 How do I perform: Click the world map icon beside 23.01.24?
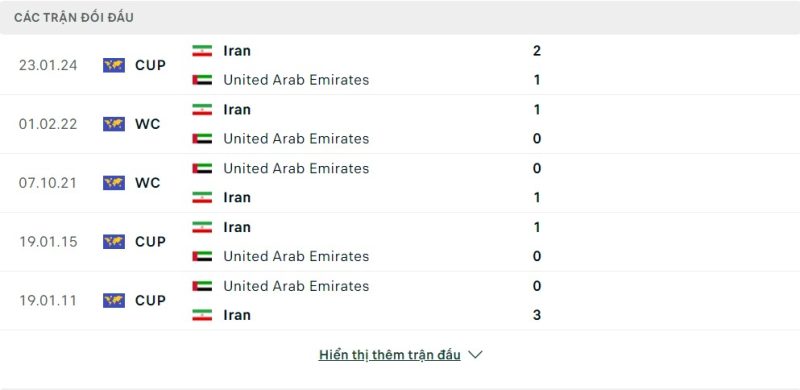coord(114,65)
